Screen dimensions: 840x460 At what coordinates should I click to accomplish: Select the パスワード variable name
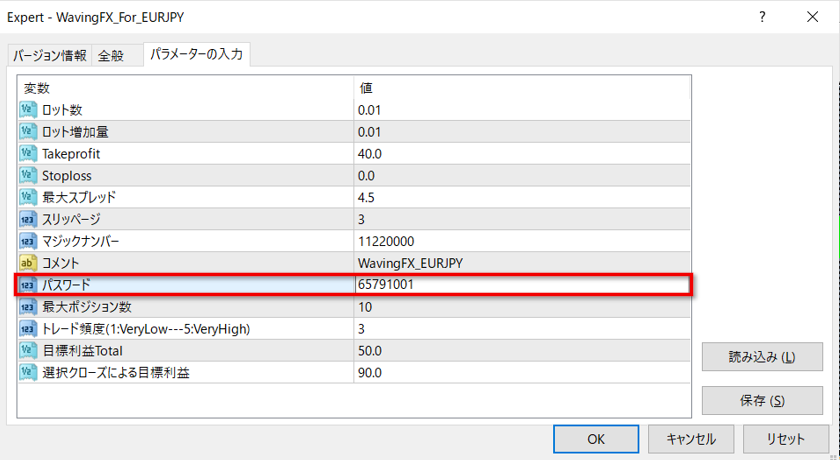(66, 285)
